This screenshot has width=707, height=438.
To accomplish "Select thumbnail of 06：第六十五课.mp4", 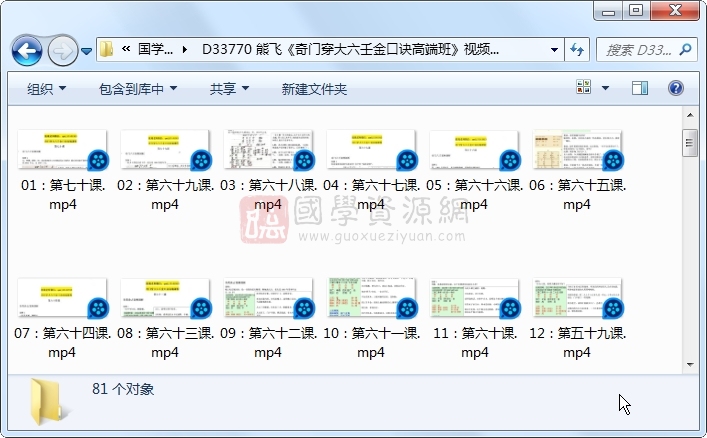I will tap(578, 150).
